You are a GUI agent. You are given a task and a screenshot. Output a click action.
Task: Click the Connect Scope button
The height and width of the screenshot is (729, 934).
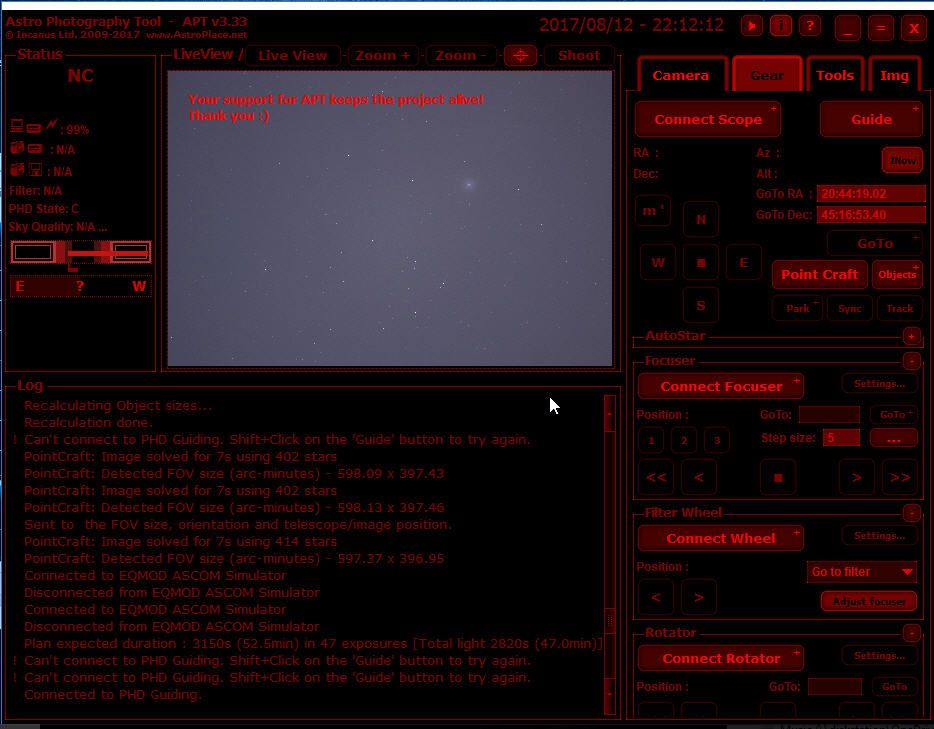point(708,119)
